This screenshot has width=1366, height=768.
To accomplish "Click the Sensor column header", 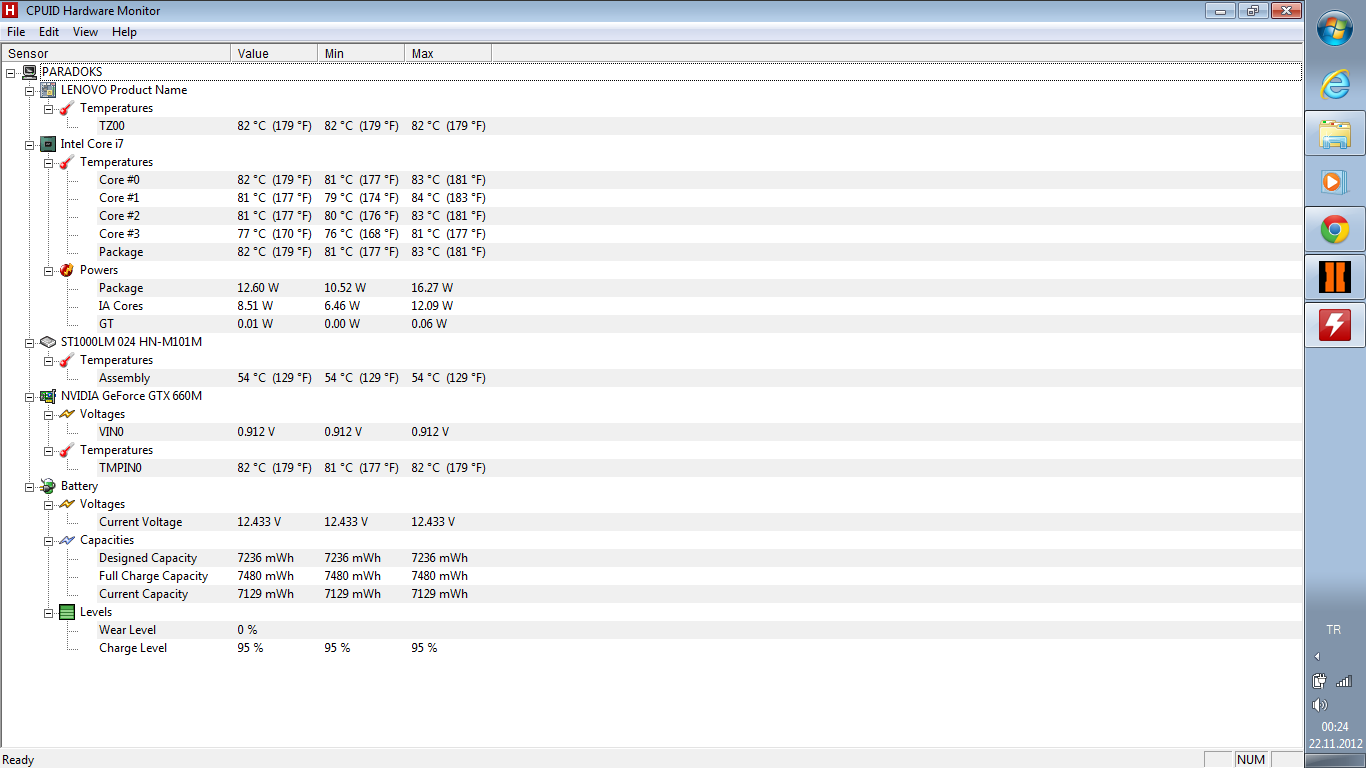I will 116,53.
